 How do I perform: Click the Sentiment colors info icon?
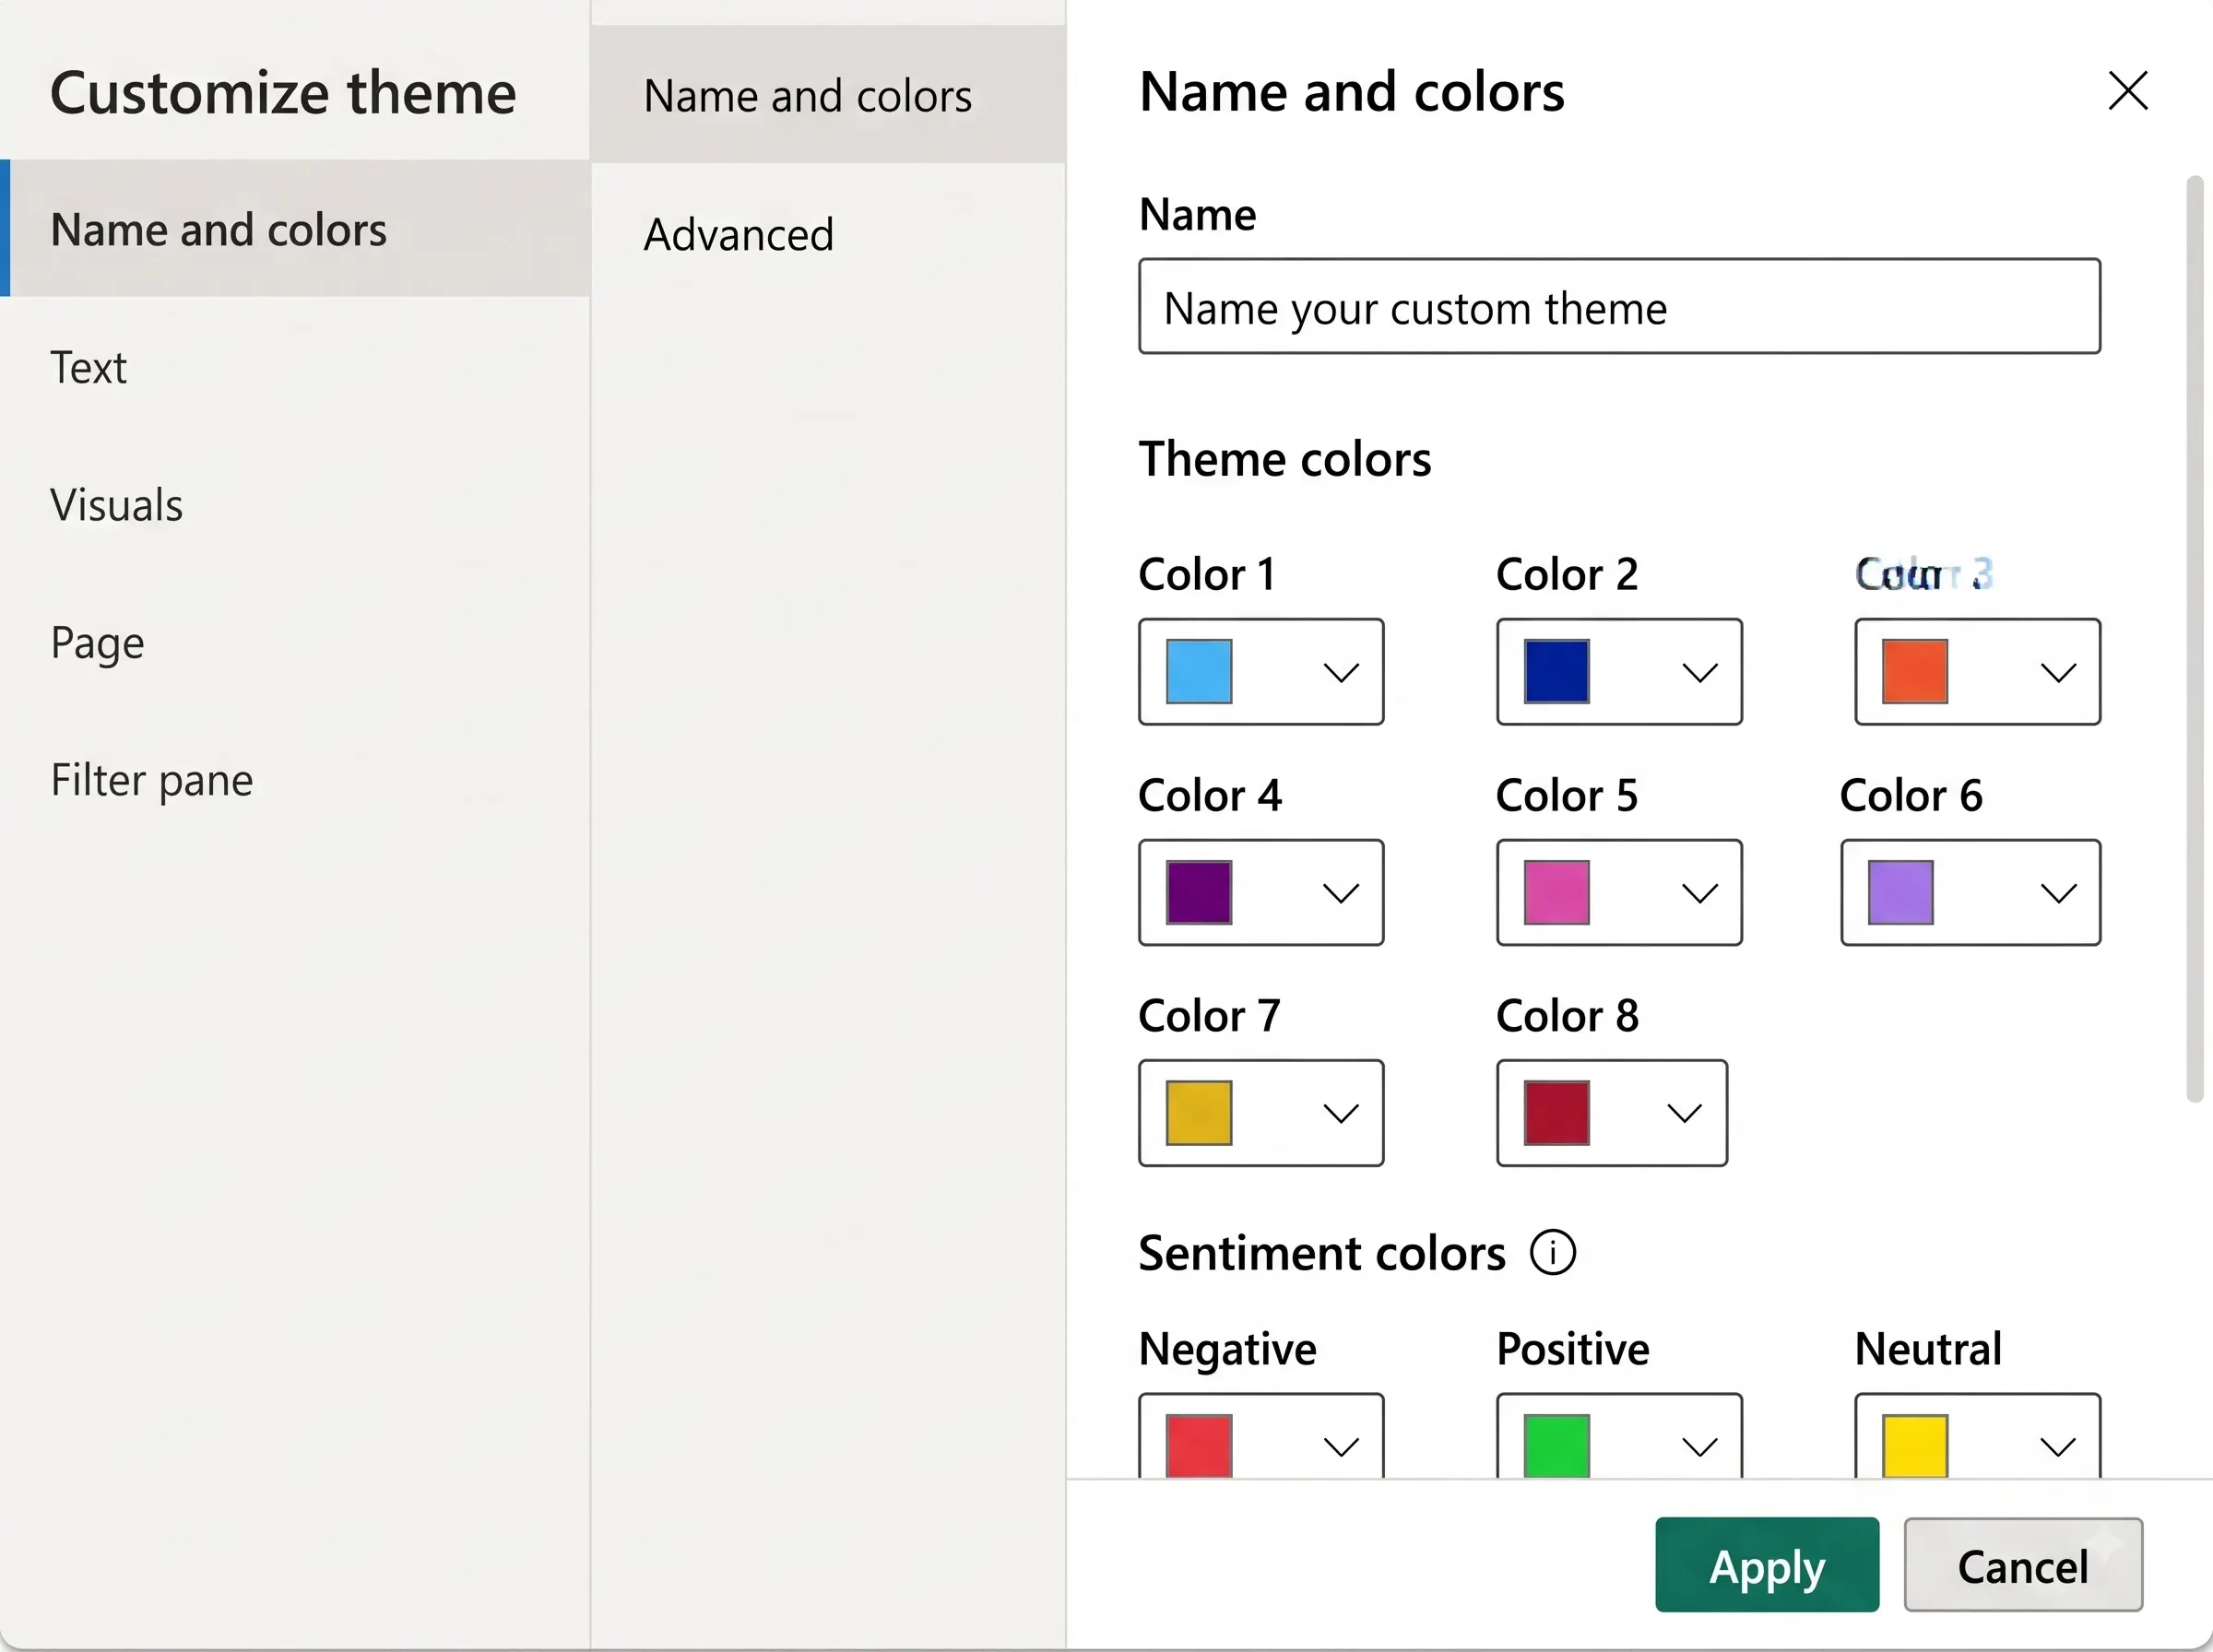click(1553, 1252)
